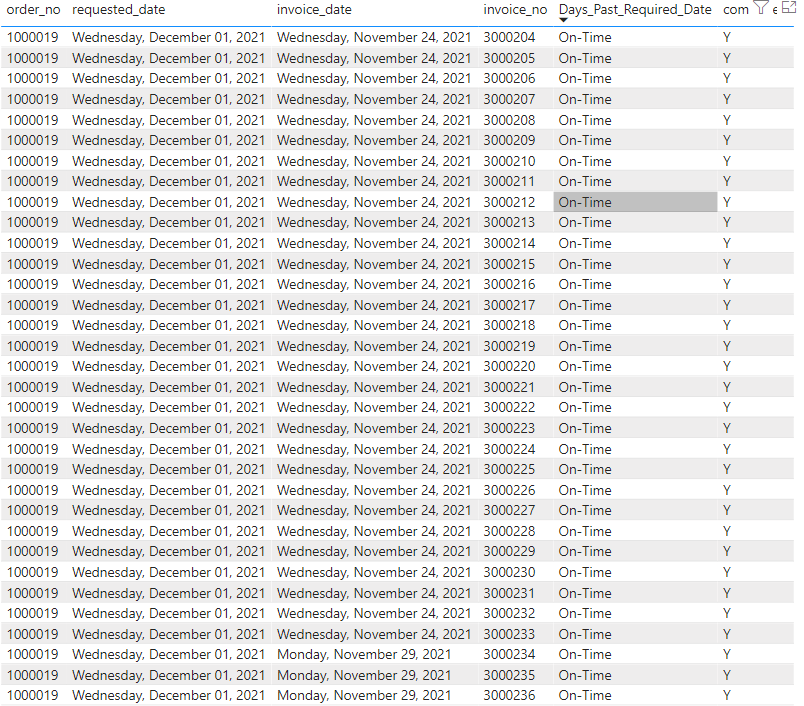Select invoice number 3000225

(509, 470)
